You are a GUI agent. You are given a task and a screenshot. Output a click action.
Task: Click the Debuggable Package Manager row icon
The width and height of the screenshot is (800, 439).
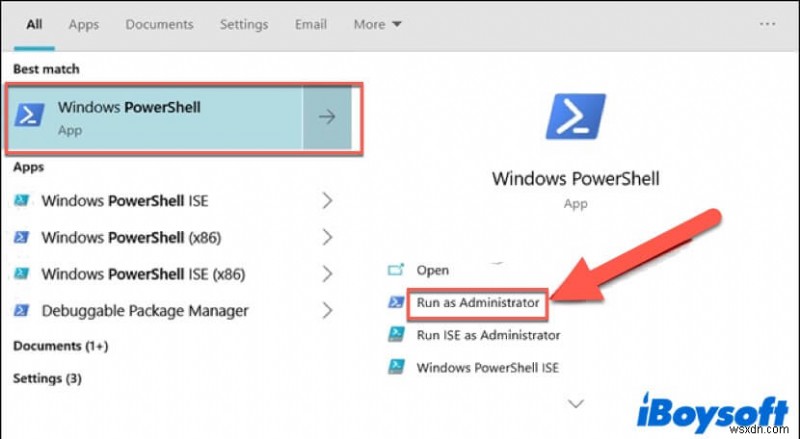pos(21,310)
